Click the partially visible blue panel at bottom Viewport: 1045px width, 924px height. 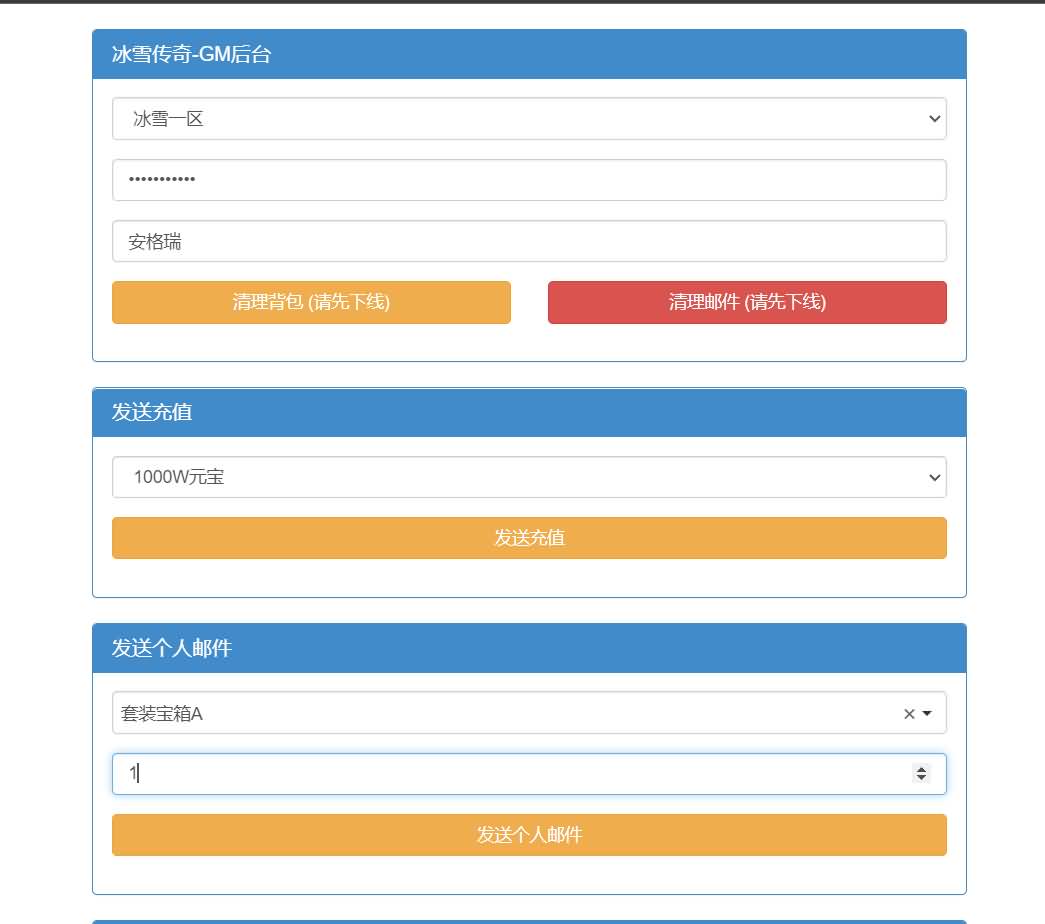[528, 921]
